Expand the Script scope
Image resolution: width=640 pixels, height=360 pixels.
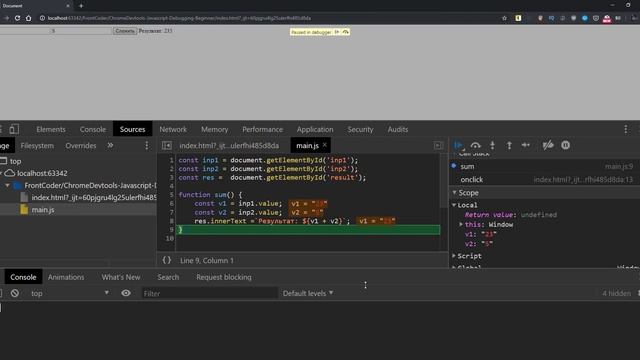(x=454, y=256)
